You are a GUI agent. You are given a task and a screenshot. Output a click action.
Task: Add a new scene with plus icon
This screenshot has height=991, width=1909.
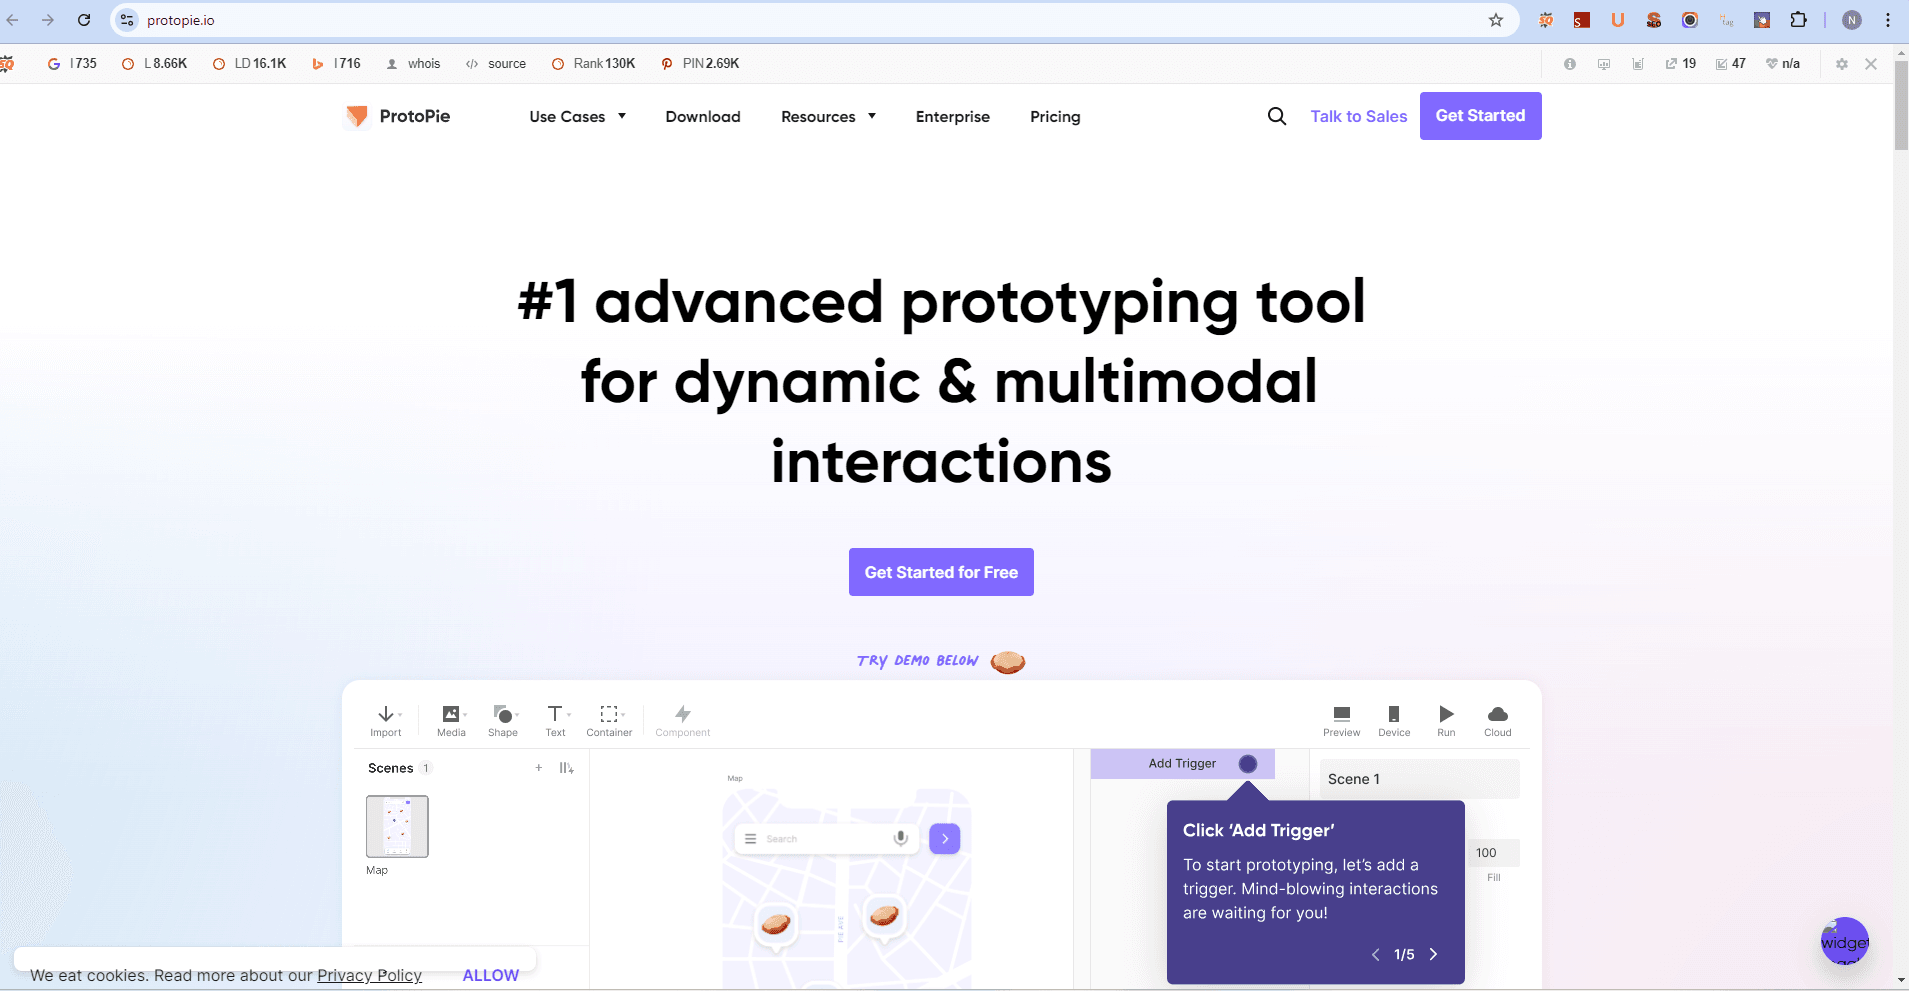(x=539, y=768)
